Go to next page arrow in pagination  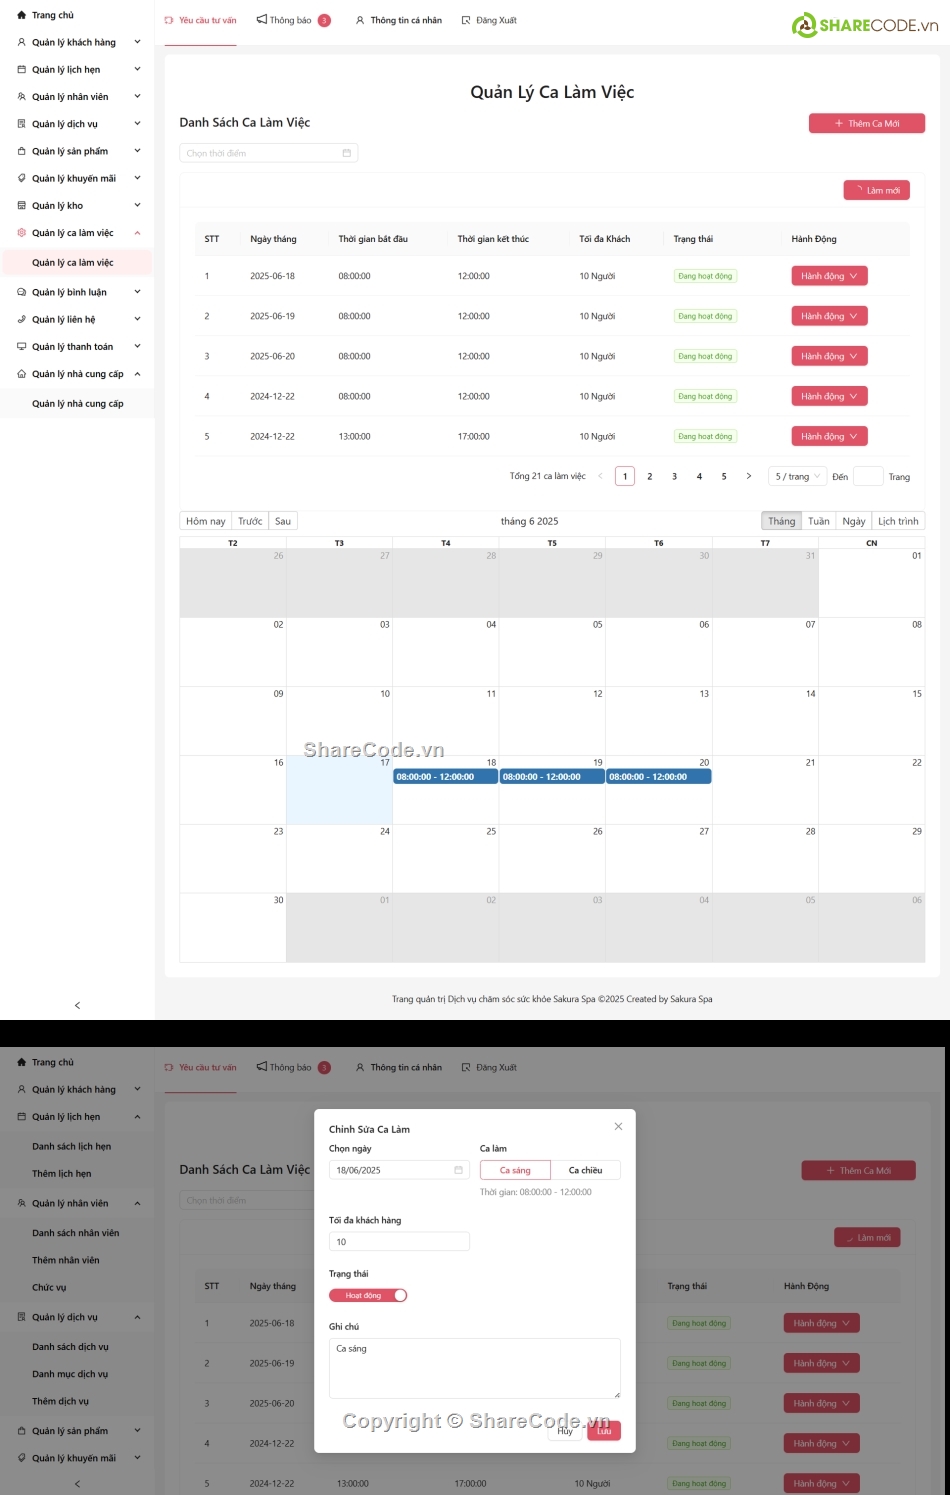[x=748, y=476]
